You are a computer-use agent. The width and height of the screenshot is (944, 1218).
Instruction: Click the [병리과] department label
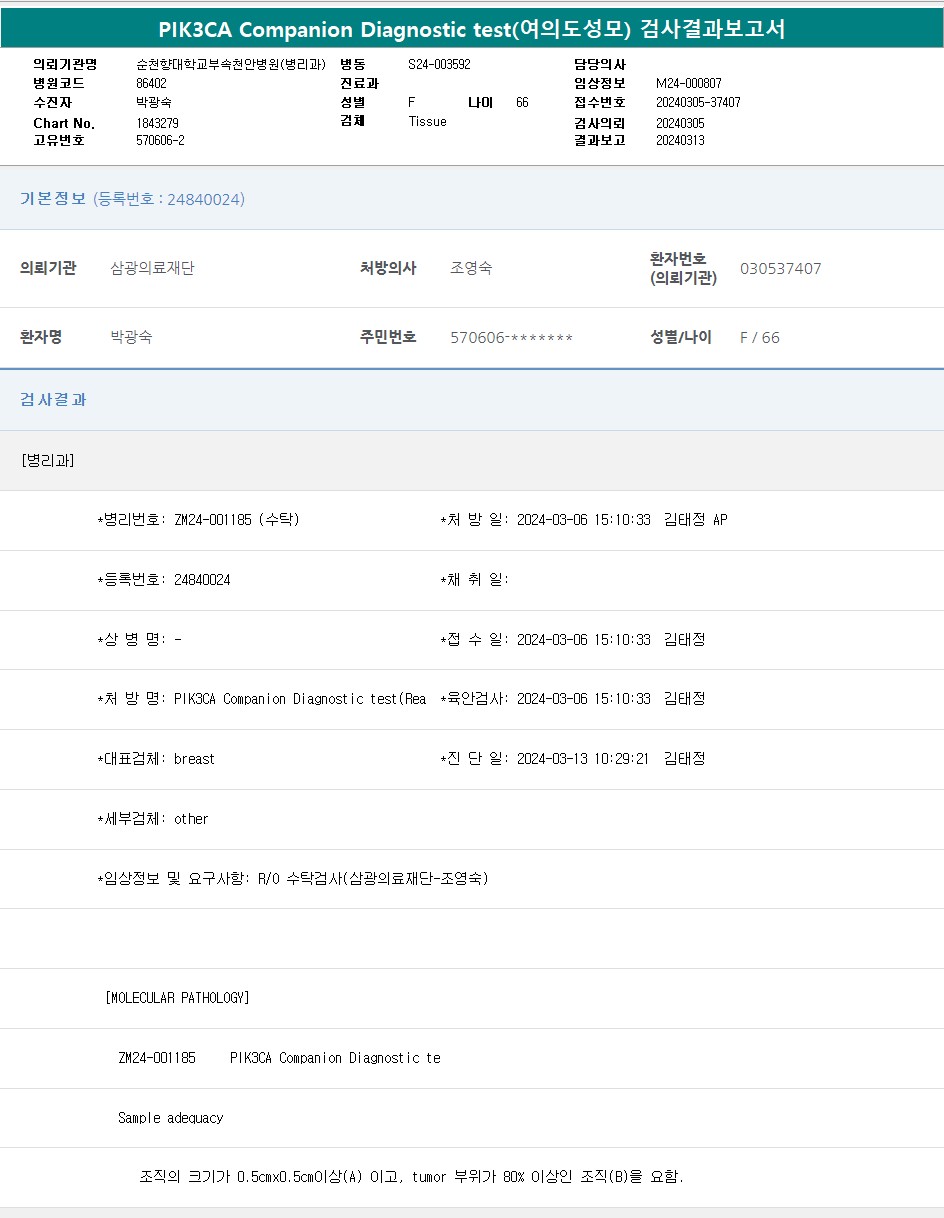(47, 460)
